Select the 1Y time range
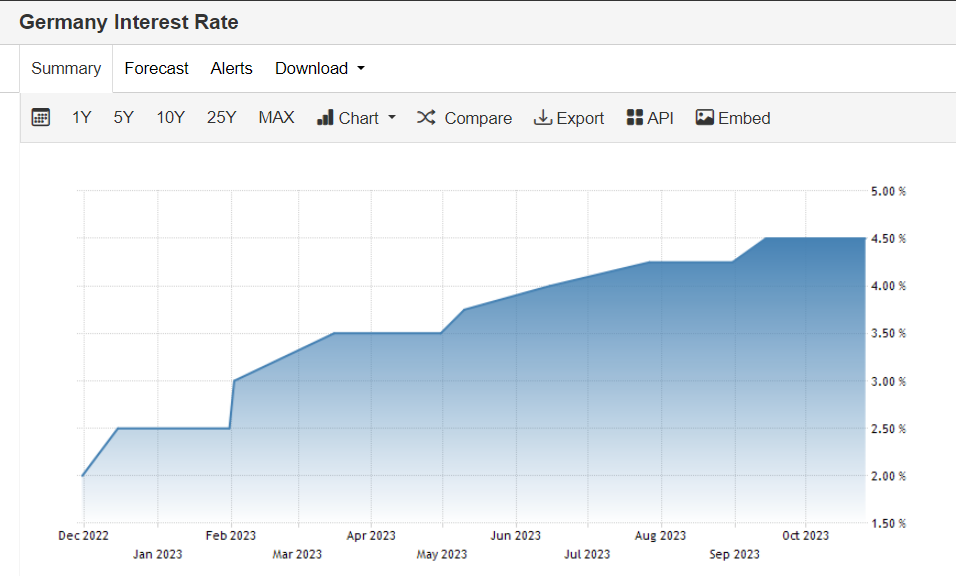956x576 pixels. click(x=82, y=118)
